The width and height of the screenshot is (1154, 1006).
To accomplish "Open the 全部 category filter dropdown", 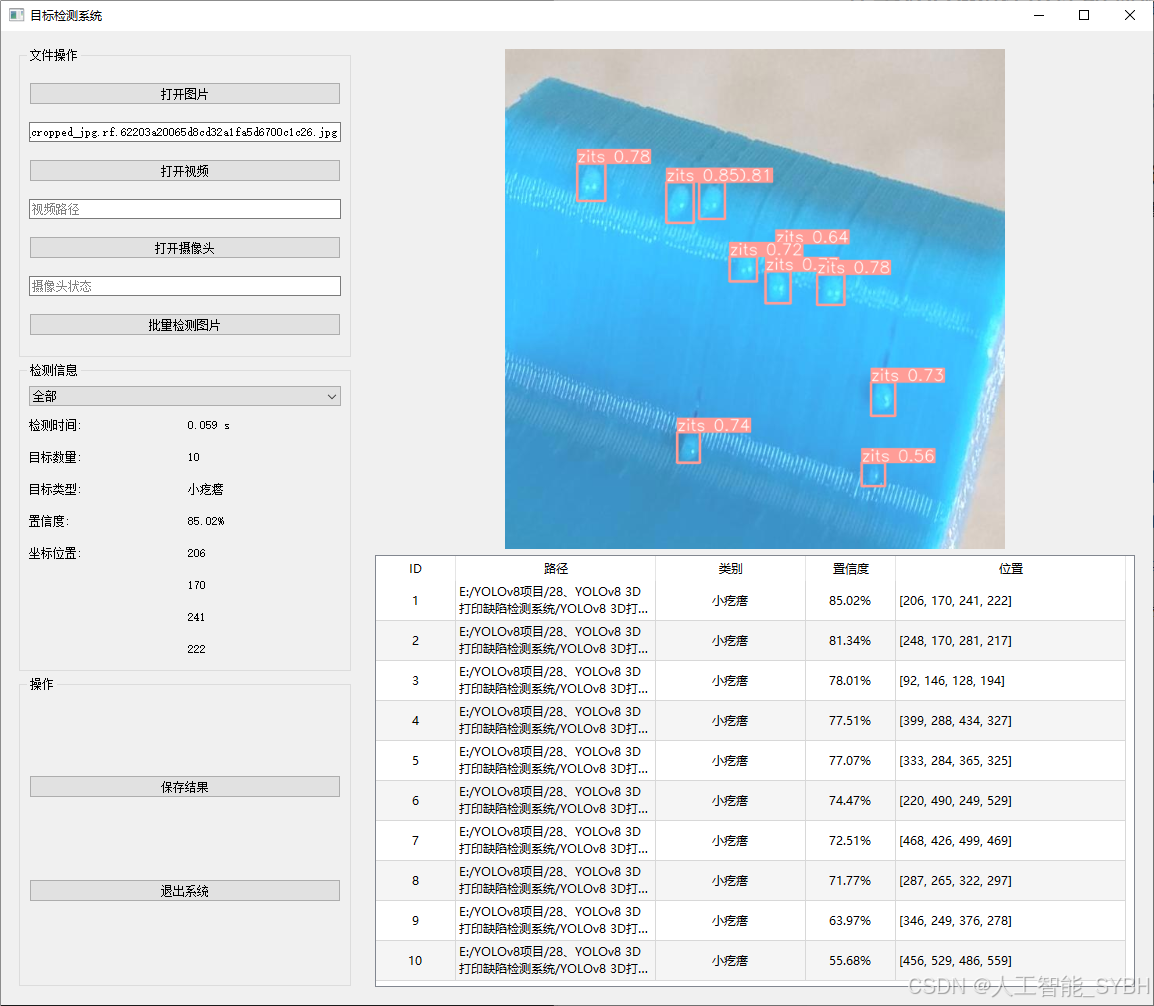I will click(184, 396).
